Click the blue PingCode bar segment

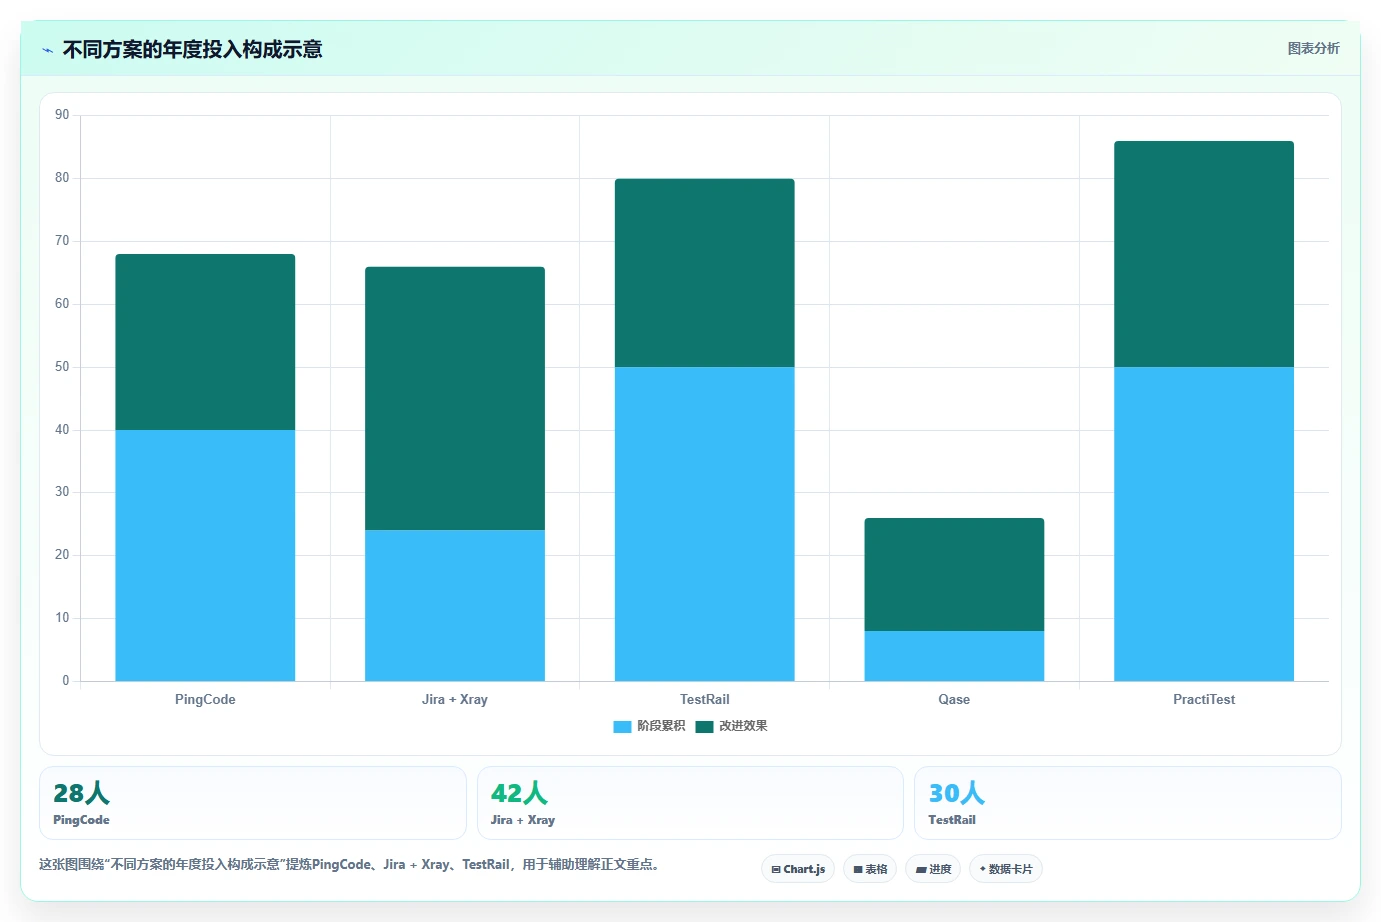[x=205, y=555]
